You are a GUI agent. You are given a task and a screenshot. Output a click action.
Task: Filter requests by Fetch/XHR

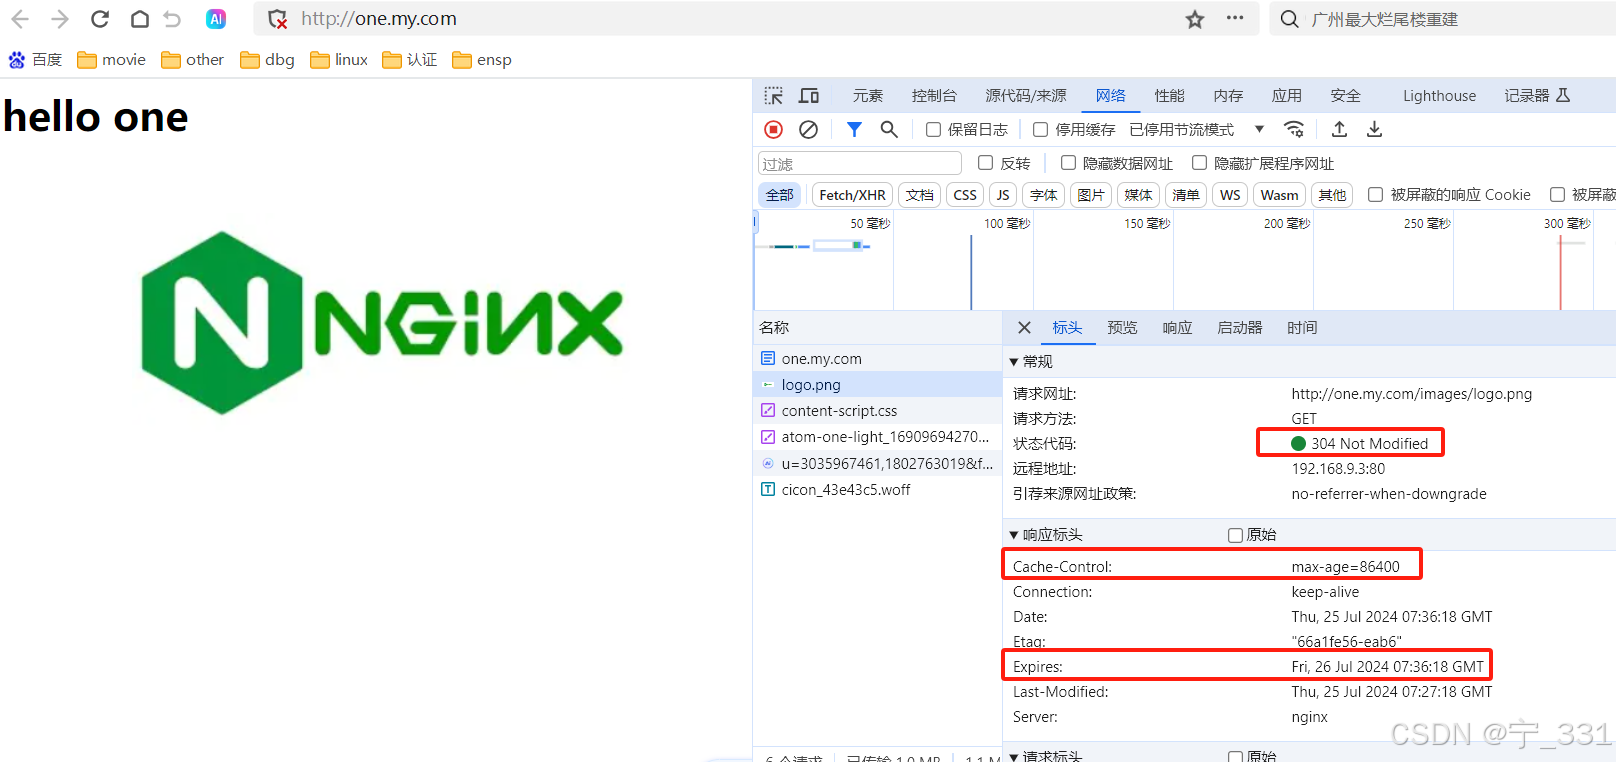pos(852,195)
